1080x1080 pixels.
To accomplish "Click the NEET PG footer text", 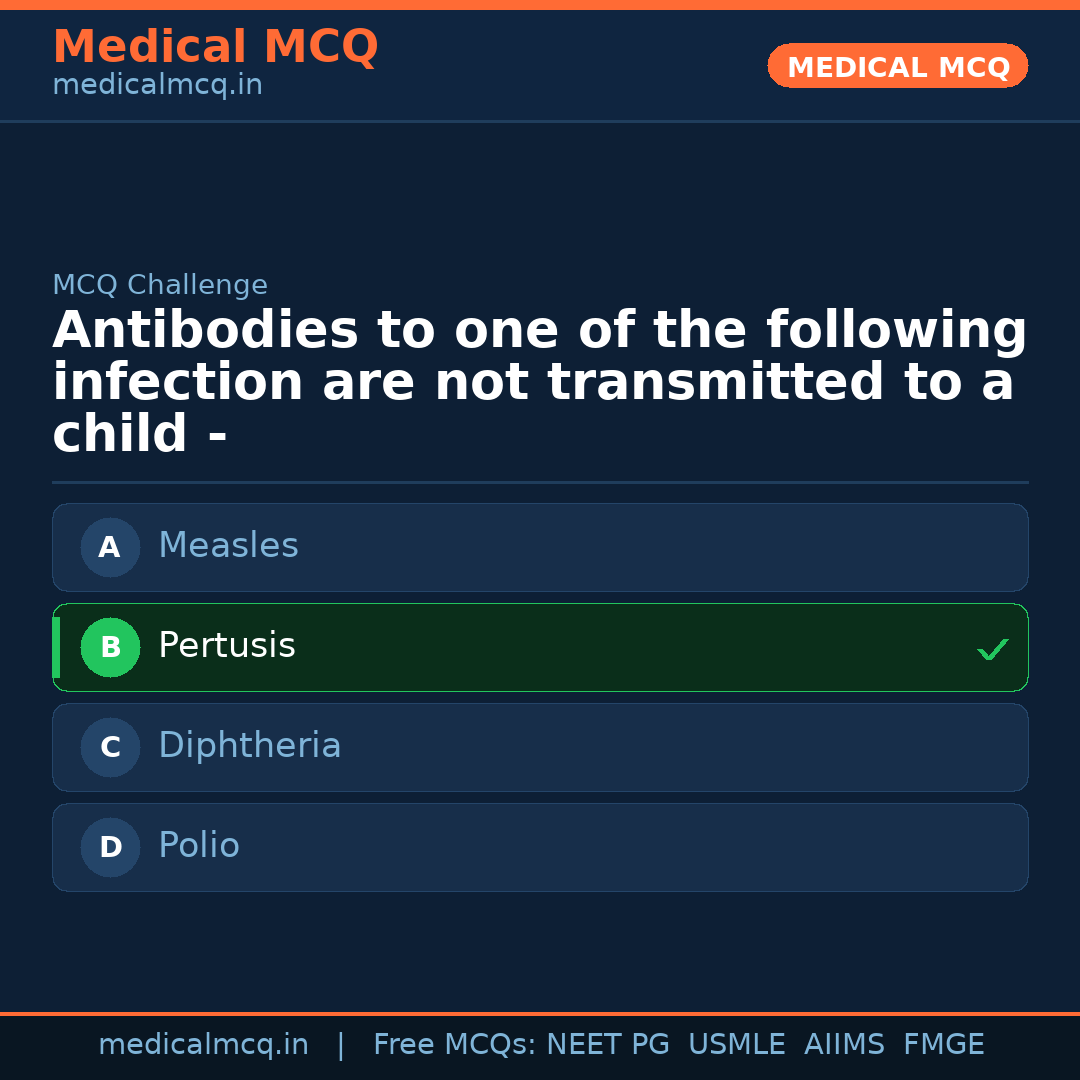I will coord(608,1045).
